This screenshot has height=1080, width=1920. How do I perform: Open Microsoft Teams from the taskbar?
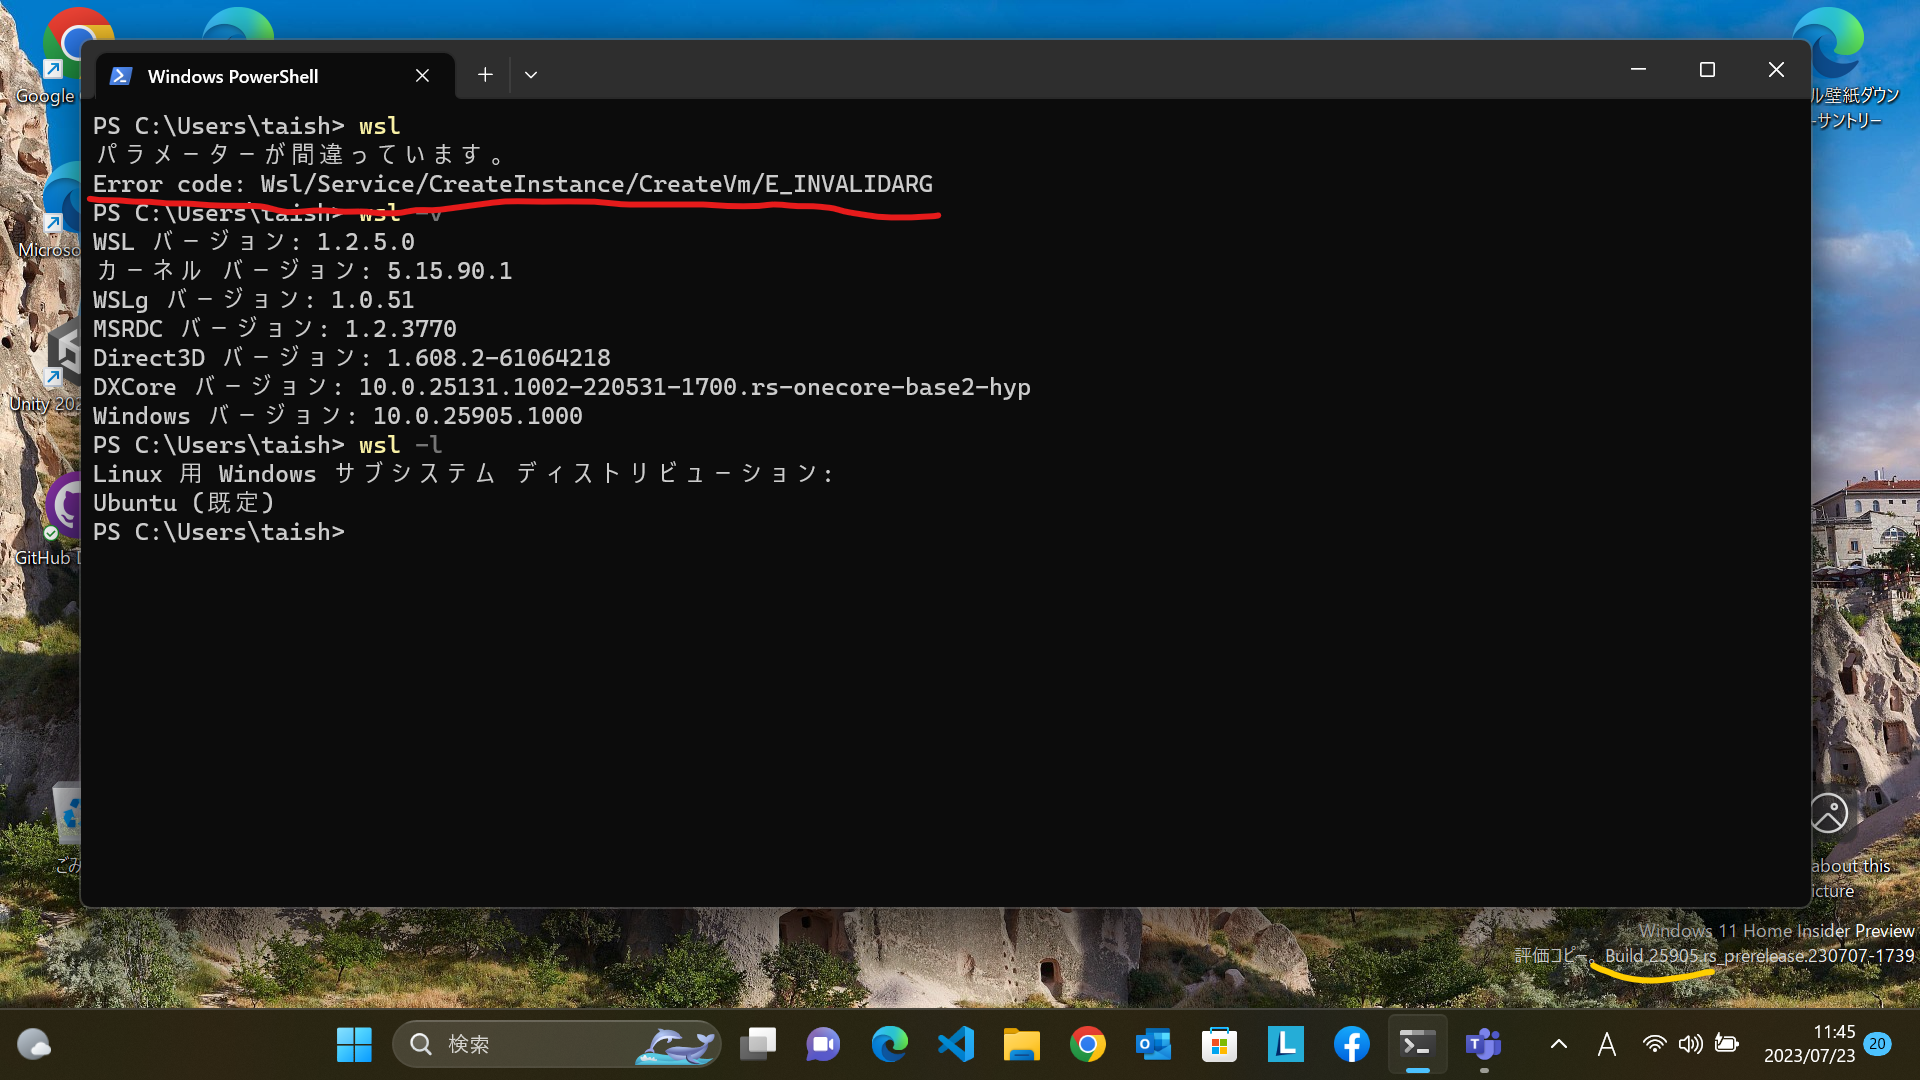[1483, 1044]
